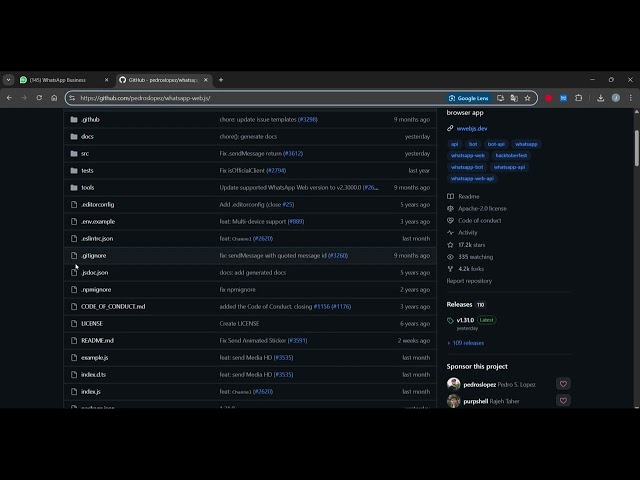Viewport: 640px width, 480px height.
Task: Visit wwebjs.dev website link
Action: tap(472, 128)
